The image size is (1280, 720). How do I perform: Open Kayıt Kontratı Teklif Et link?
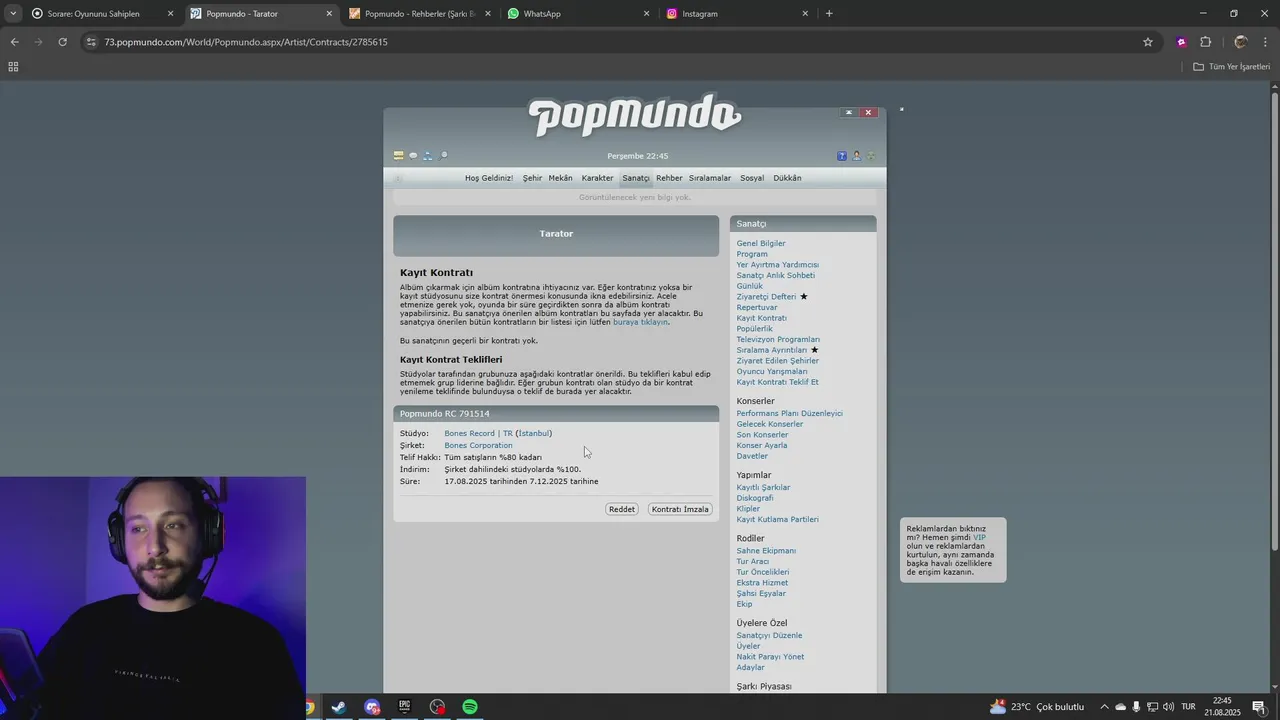778,382
